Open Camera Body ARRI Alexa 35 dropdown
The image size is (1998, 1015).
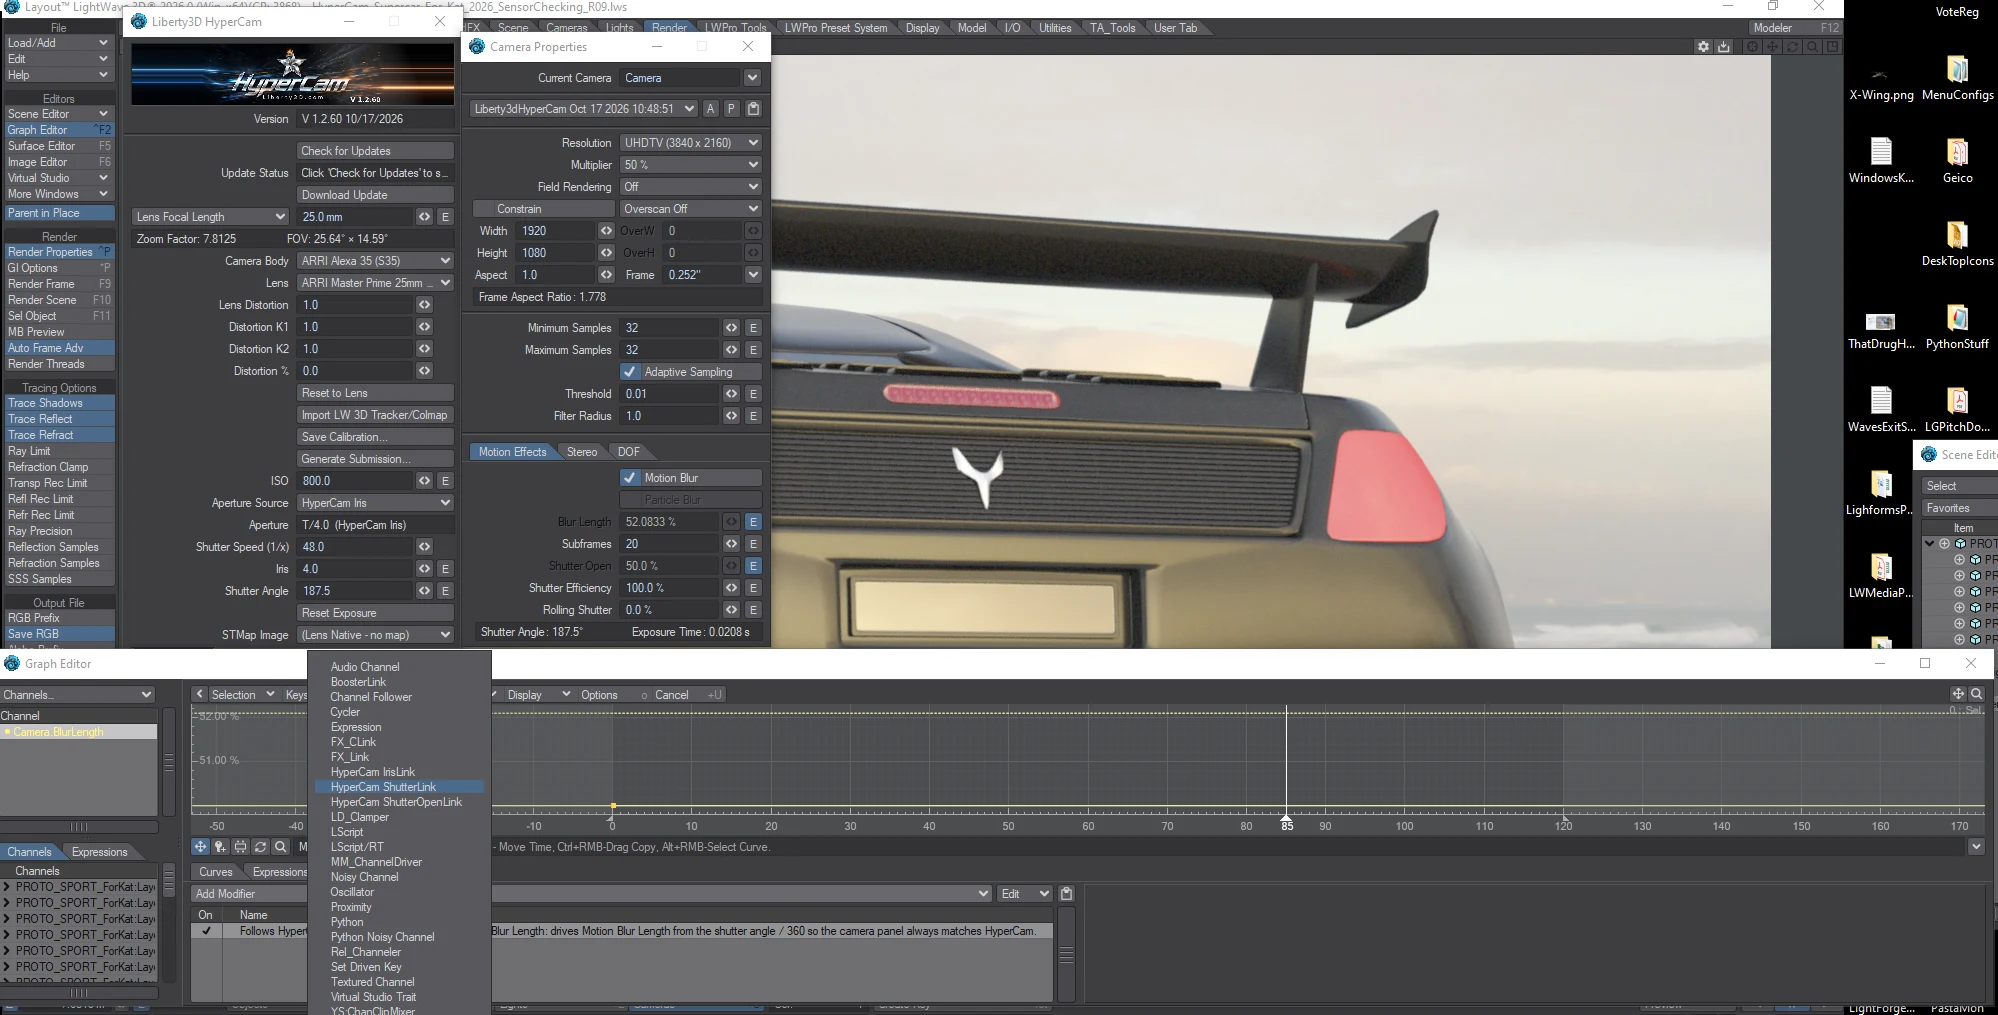[x=375, y=261]
